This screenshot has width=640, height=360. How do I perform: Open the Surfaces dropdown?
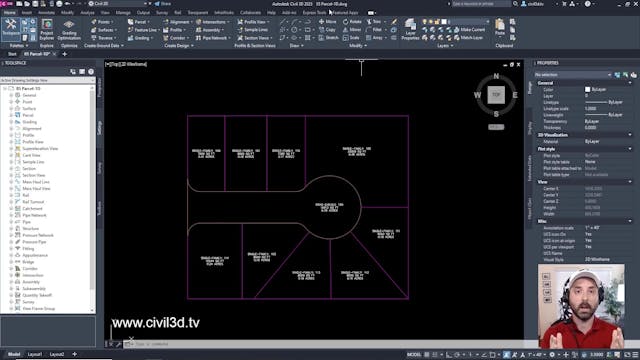click(x=104, y=30)
